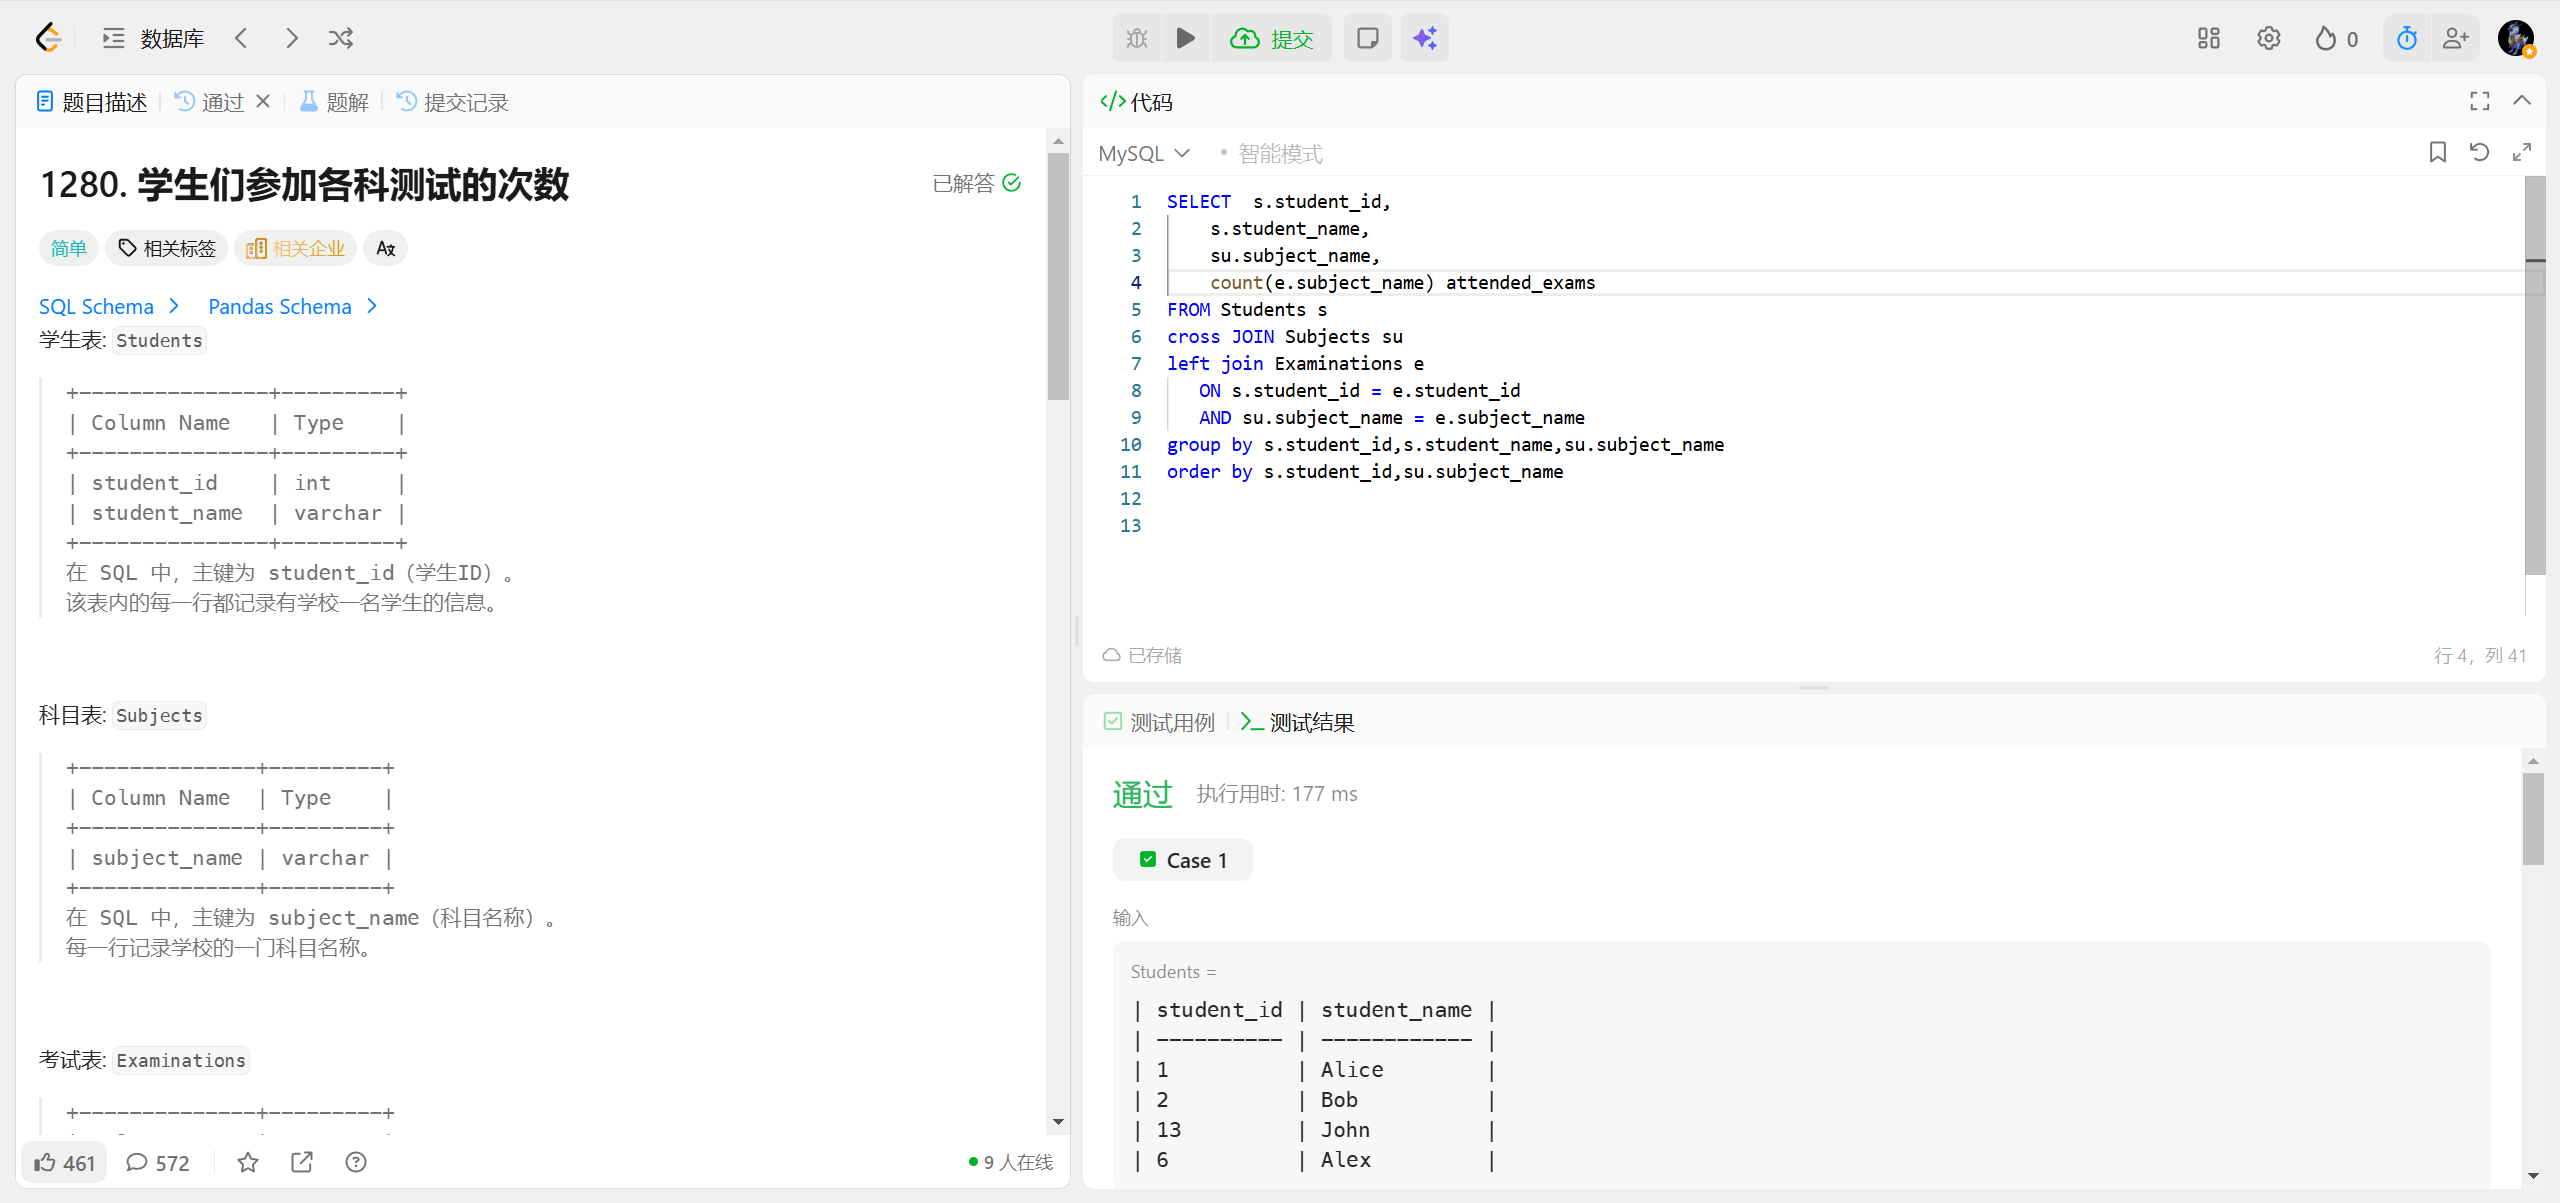Submit solution with 提交 button
This screenshot has height=1203, width=2560.
pyautogui.click(x=1272, y=38)
